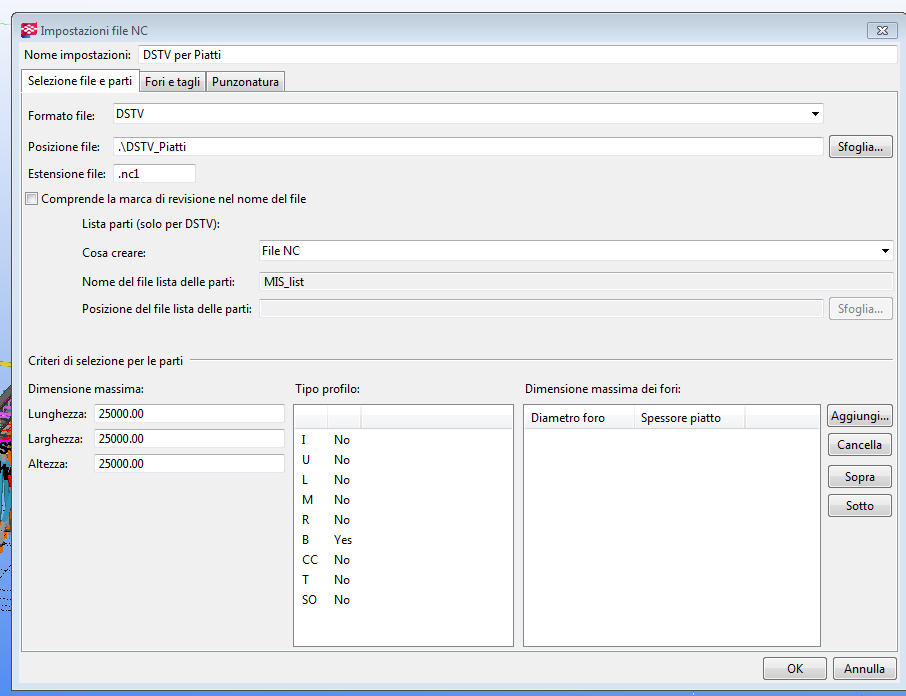Click the Annulla button
The width and height of the screenshot is (906, 696).
tap(864, 669)
